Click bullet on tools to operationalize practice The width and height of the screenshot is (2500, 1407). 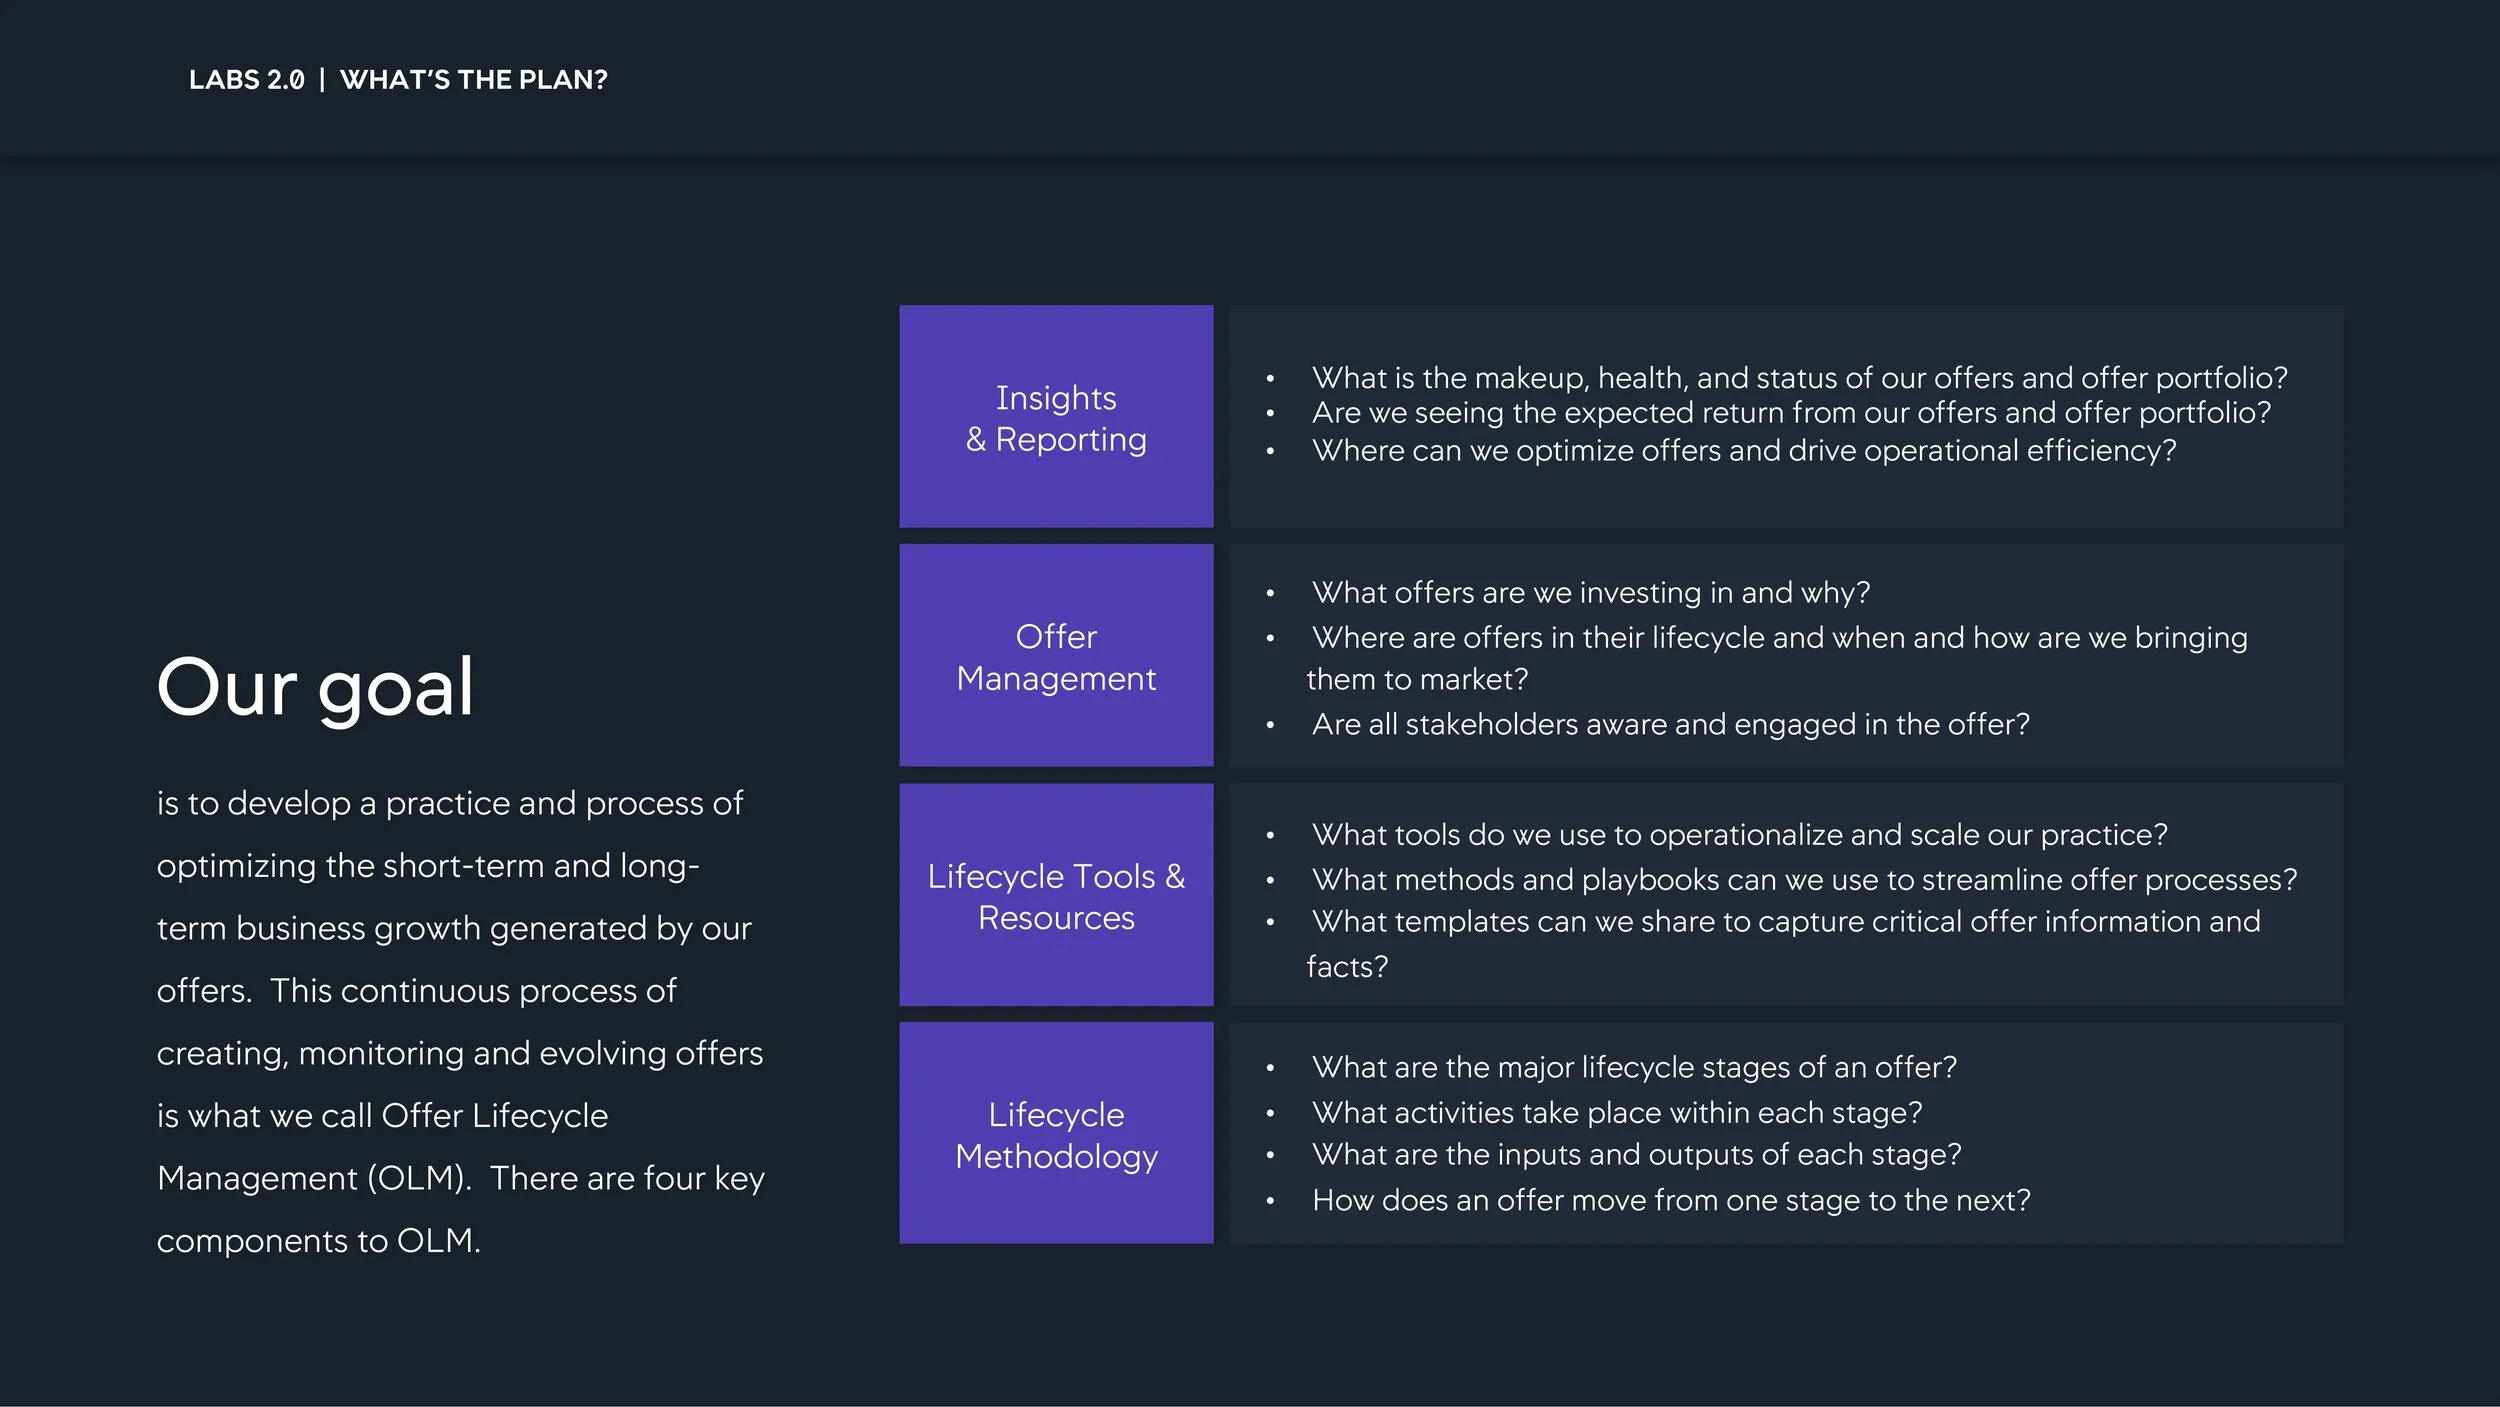pos(1739,835)
